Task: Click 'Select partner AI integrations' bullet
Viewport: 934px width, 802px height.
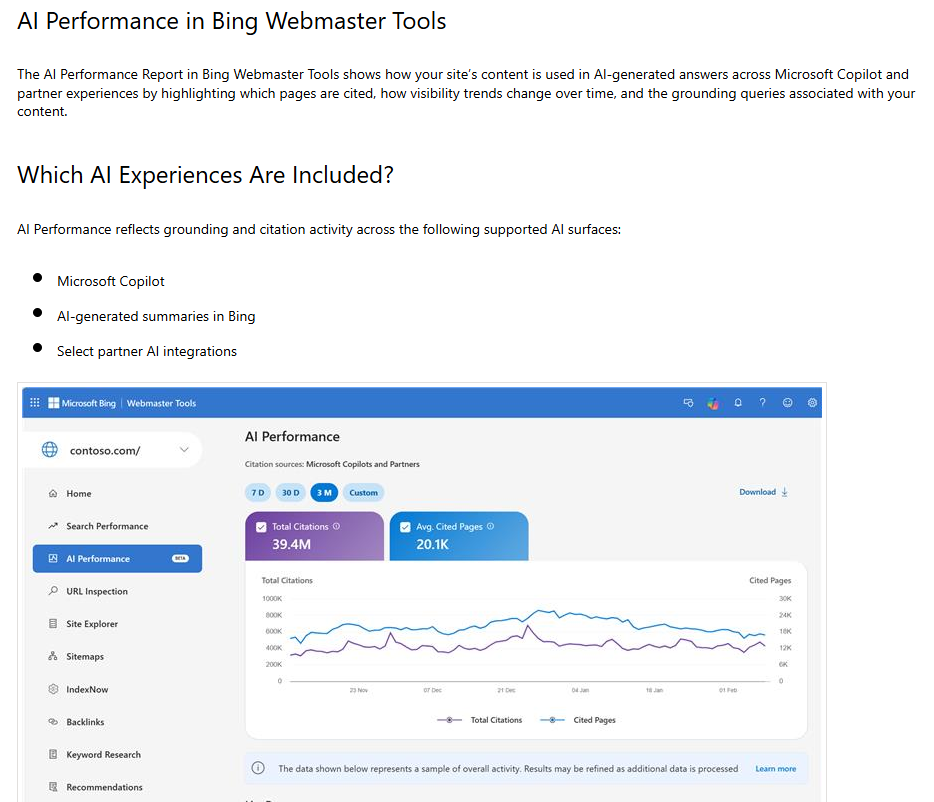Action: [x=147, y=352]
